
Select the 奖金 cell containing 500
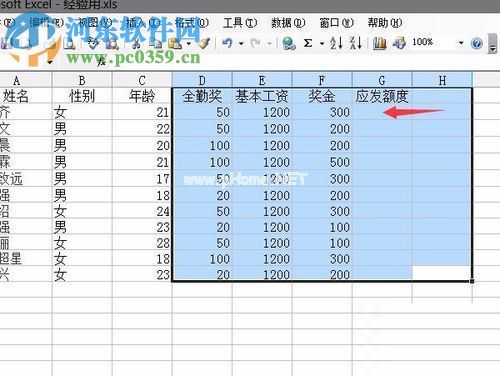[x=322, y=162]
